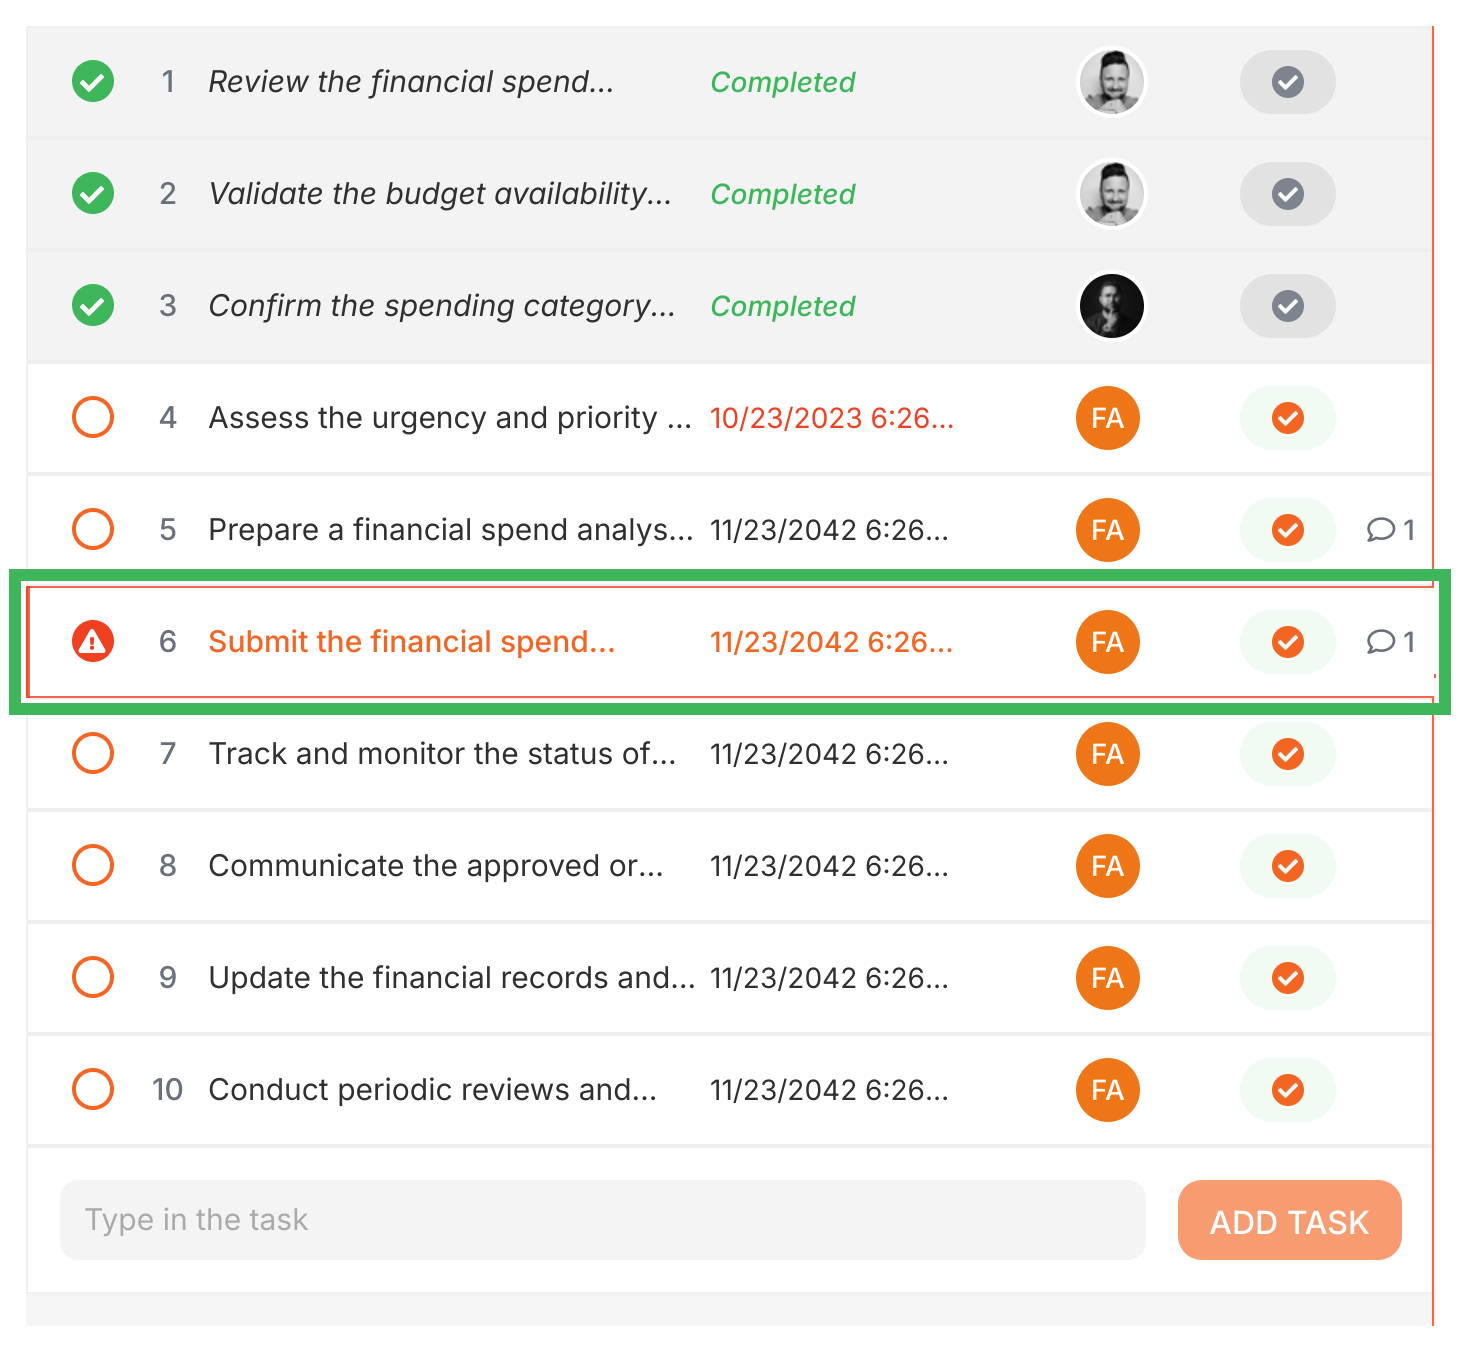Open the assignee photo on task 1
The image size is (1462, 1352).
(1111, 82)
